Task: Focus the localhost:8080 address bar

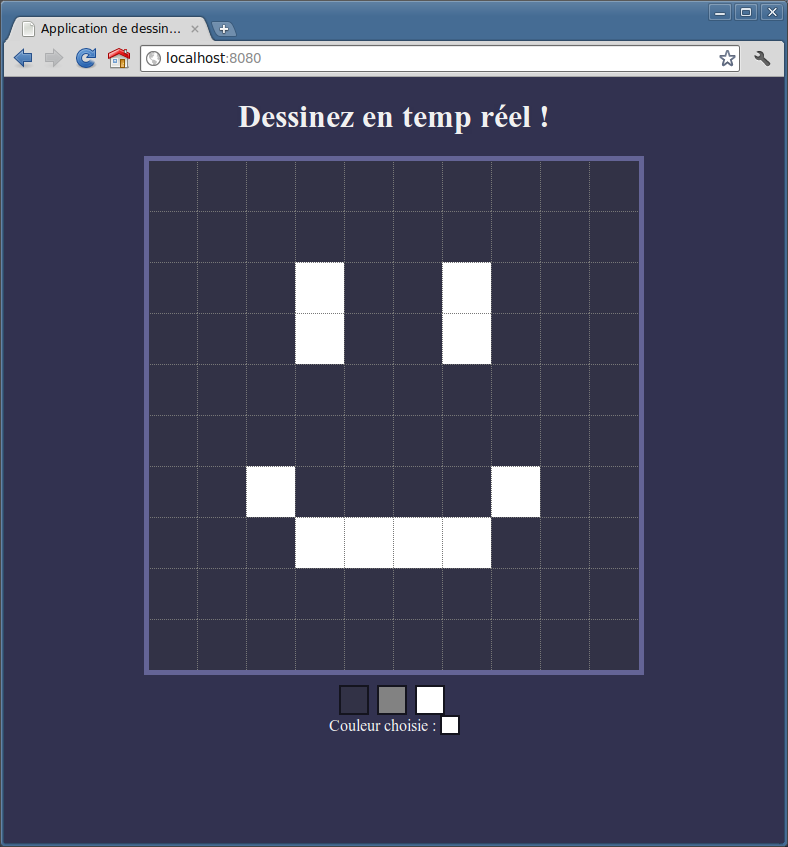Action: tap(440, 58)
